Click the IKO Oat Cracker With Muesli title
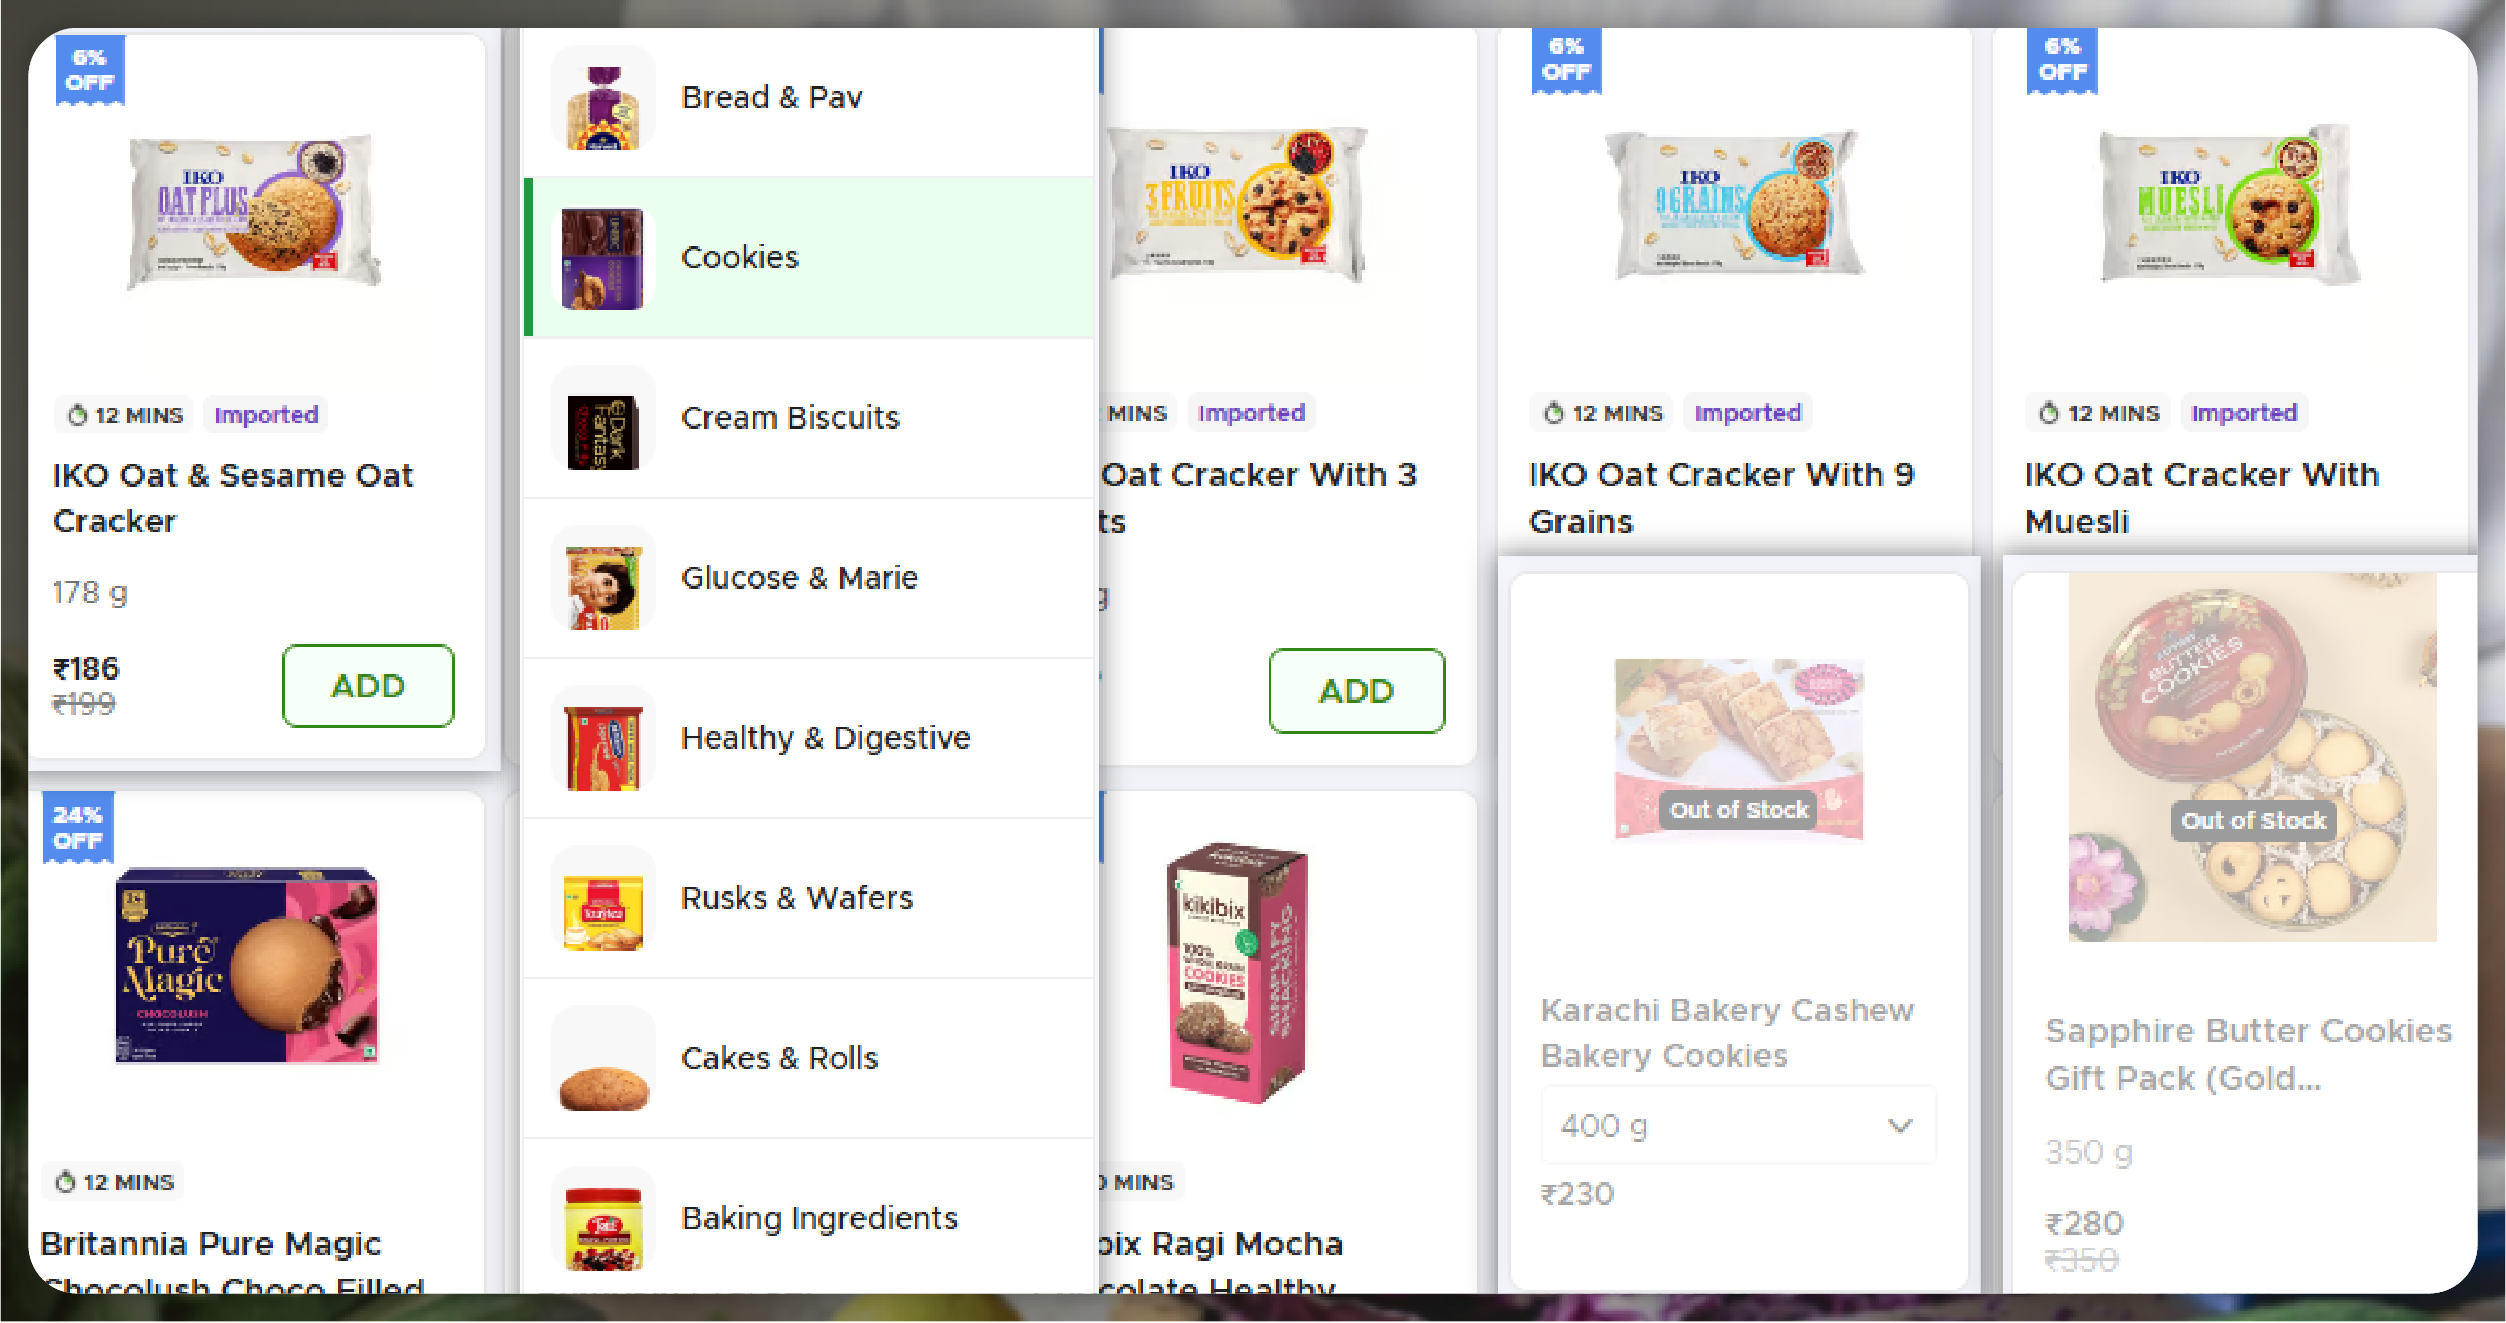 click(x=2201, y=498)
